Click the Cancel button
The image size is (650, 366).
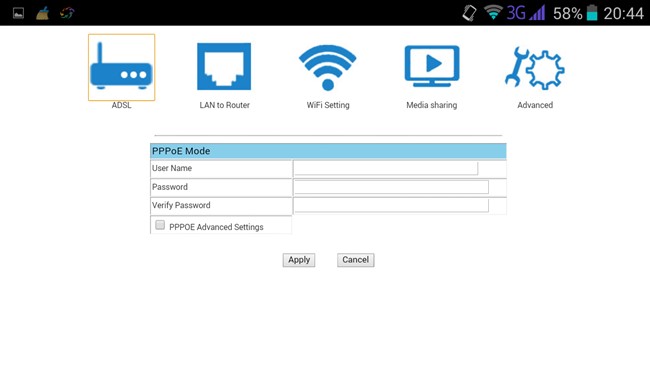click(x=356, y=260)
